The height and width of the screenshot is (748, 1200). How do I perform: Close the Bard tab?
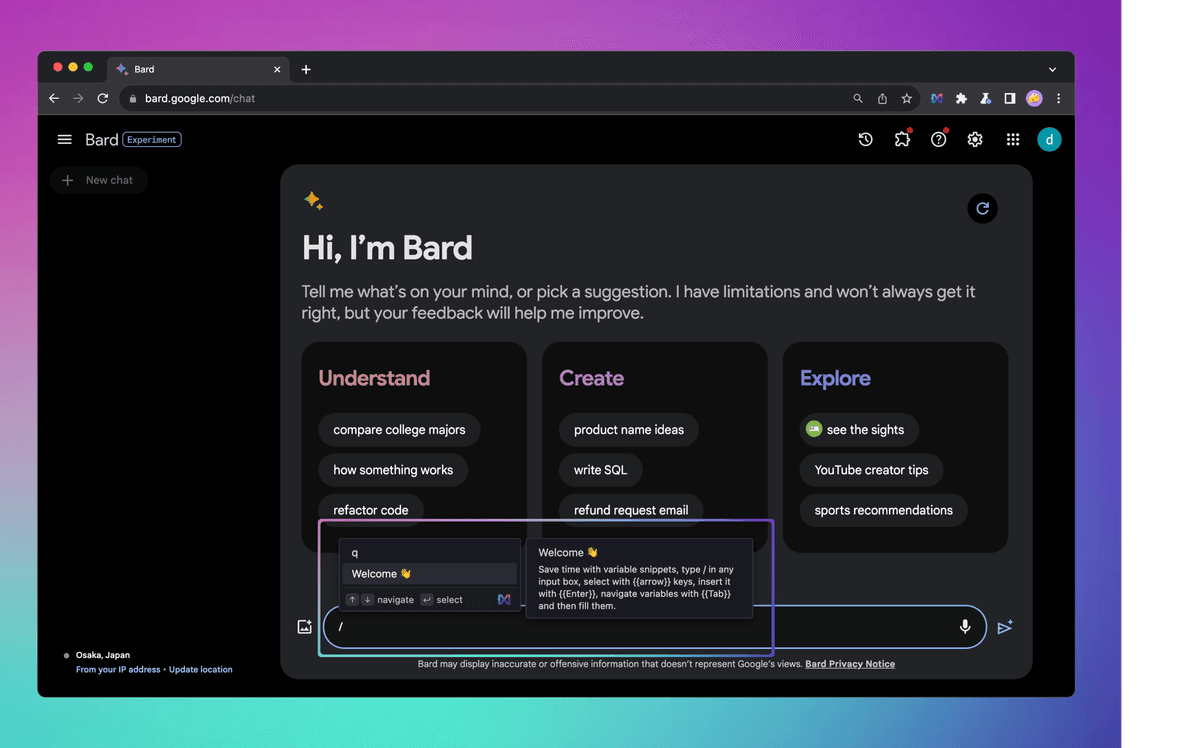pos(278,70)
